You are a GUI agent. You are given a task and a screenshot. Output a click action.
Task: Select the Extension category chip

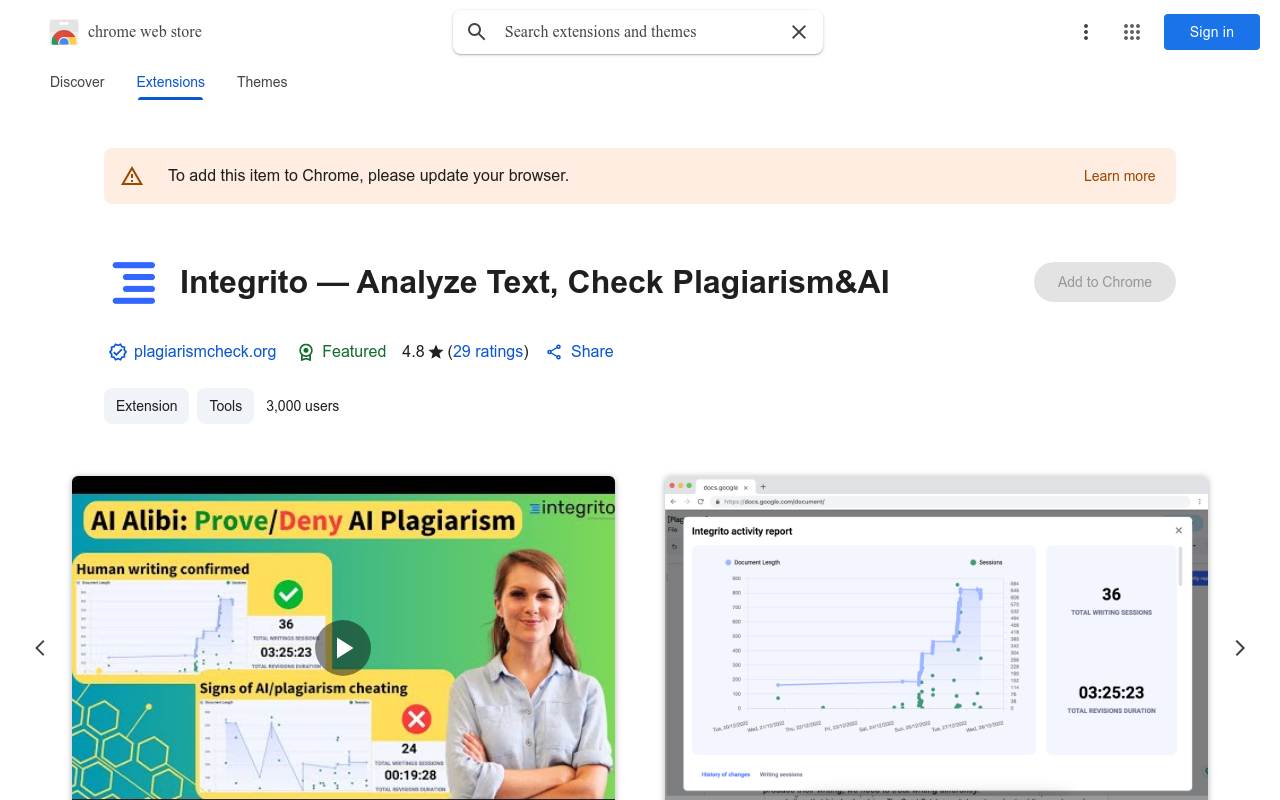click(146, 406)
